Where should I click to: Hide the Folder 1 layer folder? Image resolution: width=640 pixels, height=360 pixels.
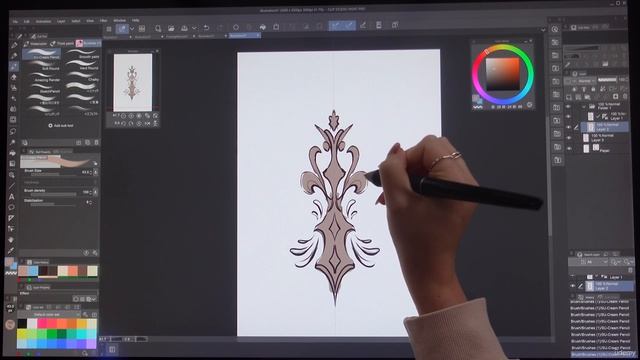(568, 107)
